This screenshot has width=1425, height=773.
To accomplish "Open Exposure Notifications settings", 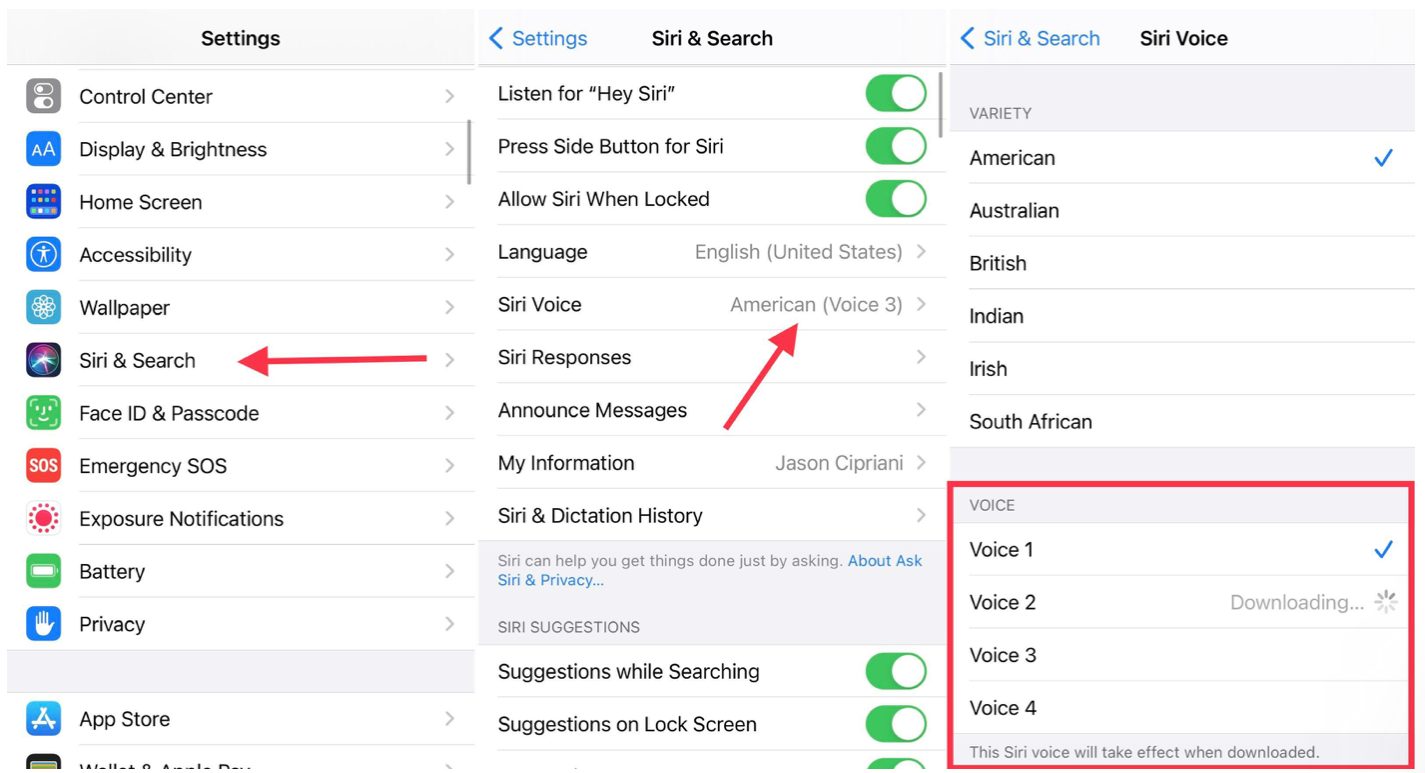I will click(241, 518).
